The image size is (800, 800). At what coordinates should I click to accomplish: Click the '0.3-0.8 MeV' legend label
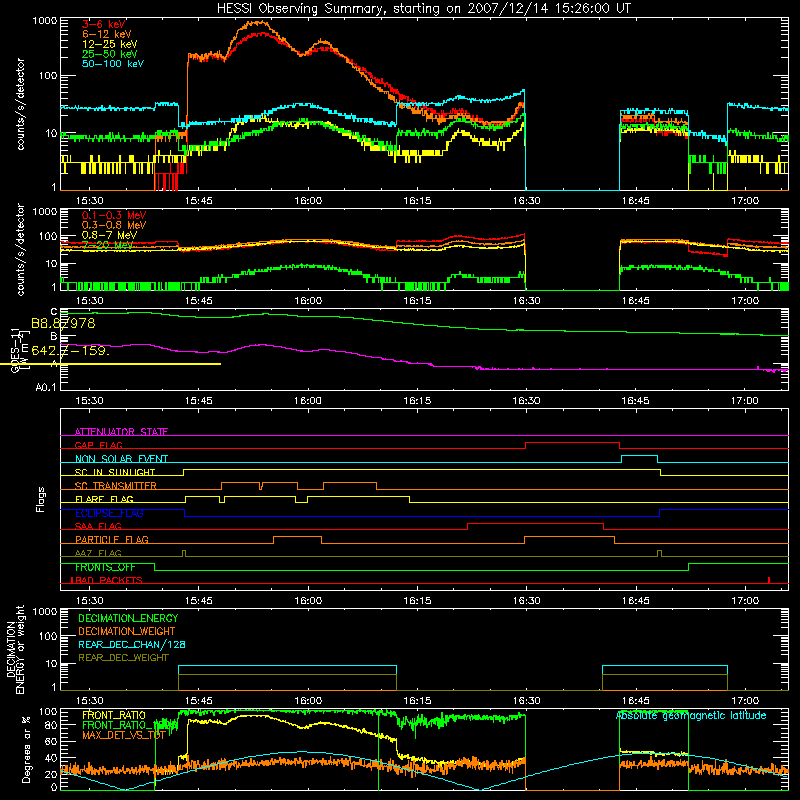click(114, 225)
